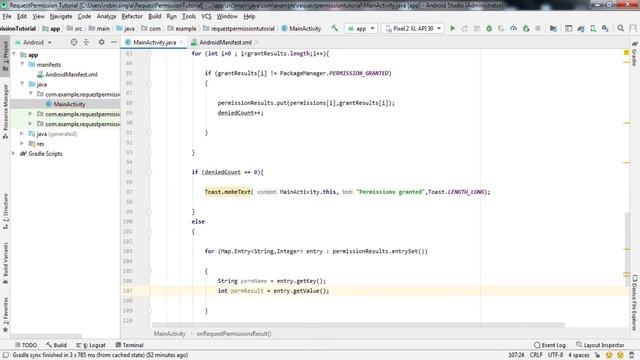This screenshot has height=360, width=640.
Task: Collapse the manifests folder
Action: pyautogui.click(x=22, y=64)
